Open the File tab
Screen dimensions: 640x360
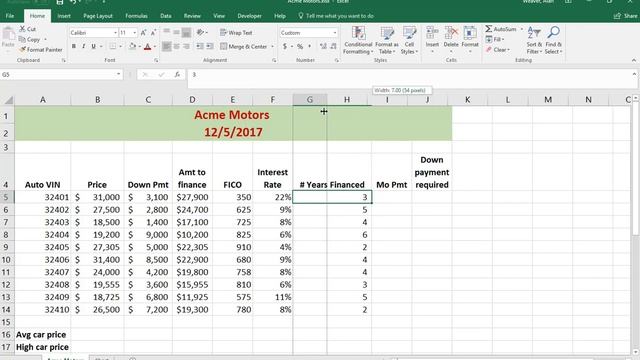[x=10, y=16]
